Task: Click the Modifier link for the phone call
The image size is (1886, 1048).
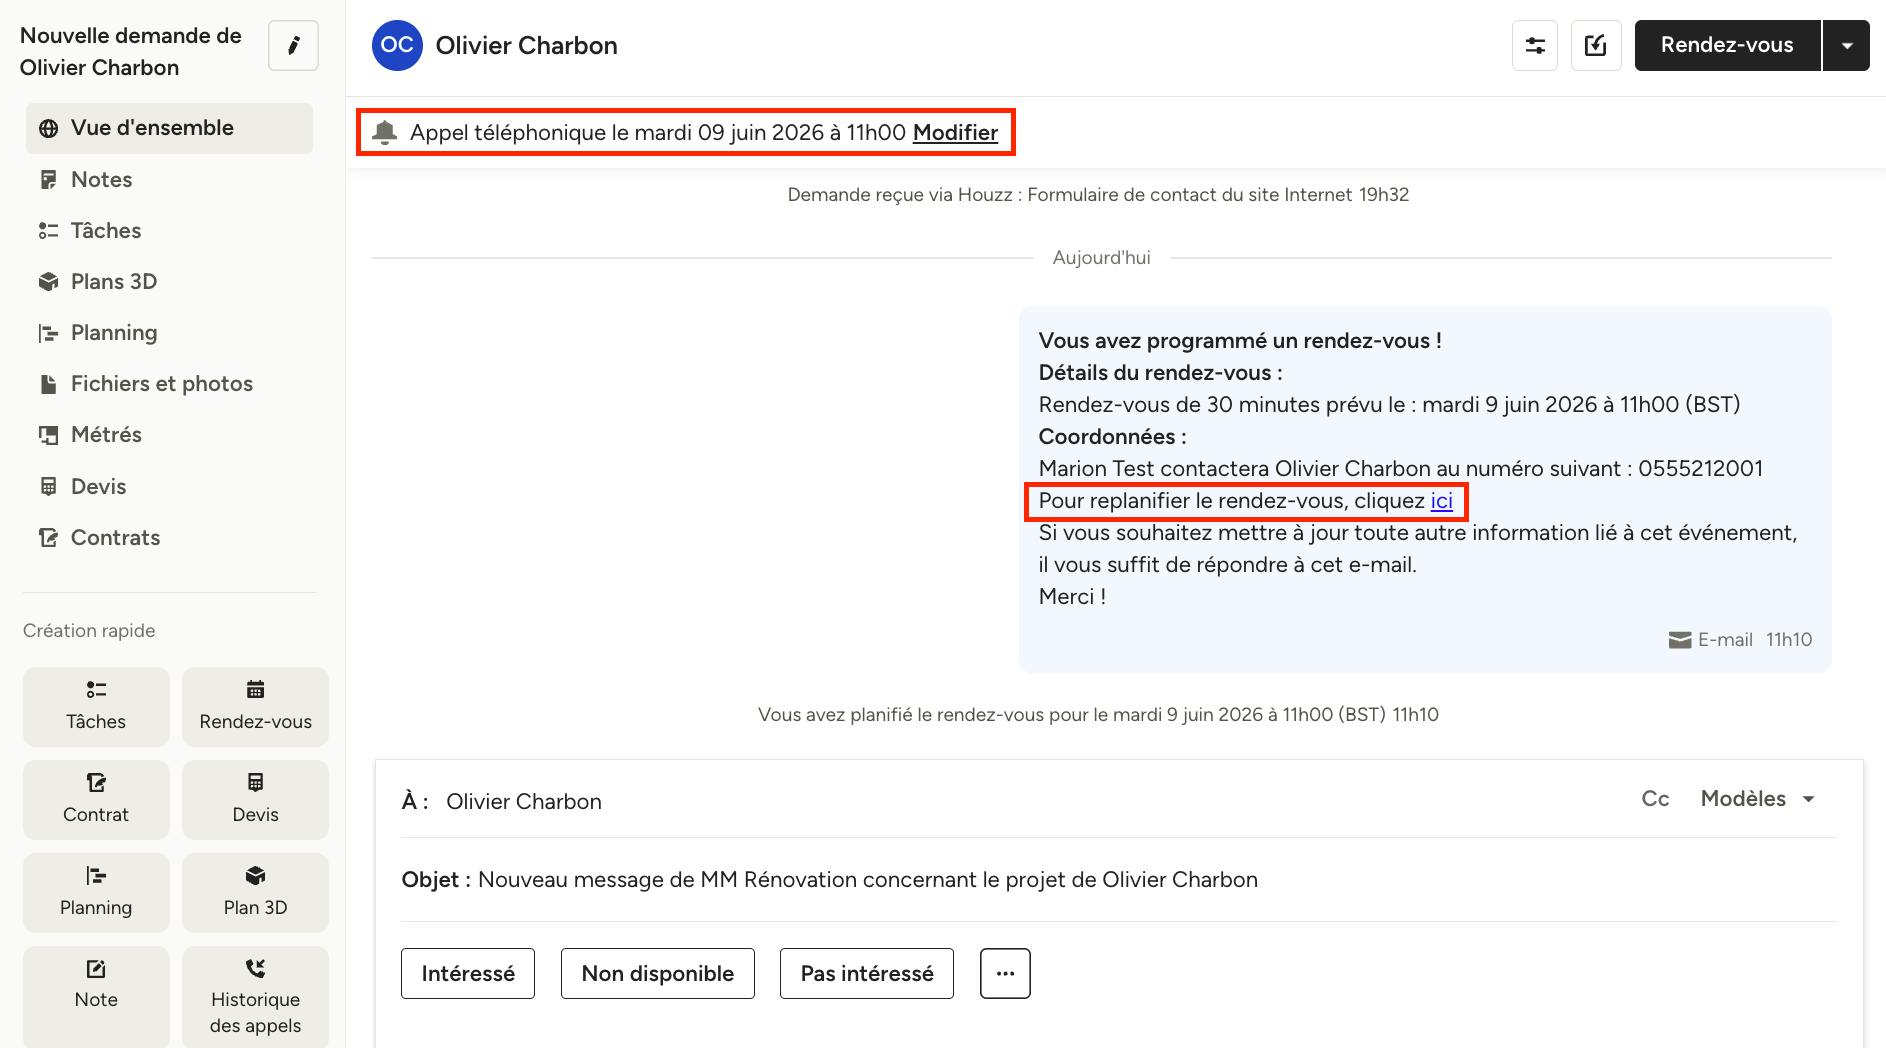Action: pyautogui.click(x=955, y=133)
